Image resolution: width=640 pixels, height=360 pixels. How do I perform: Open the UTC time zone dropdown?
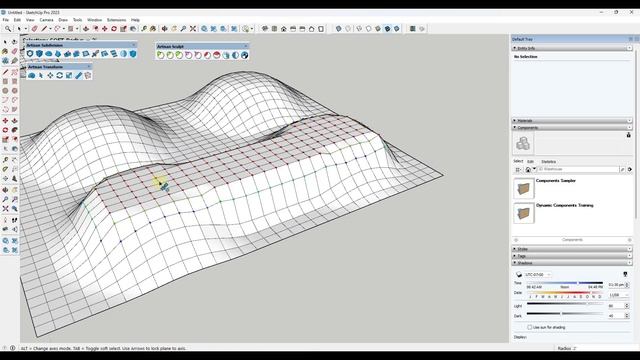coord(538,275)
